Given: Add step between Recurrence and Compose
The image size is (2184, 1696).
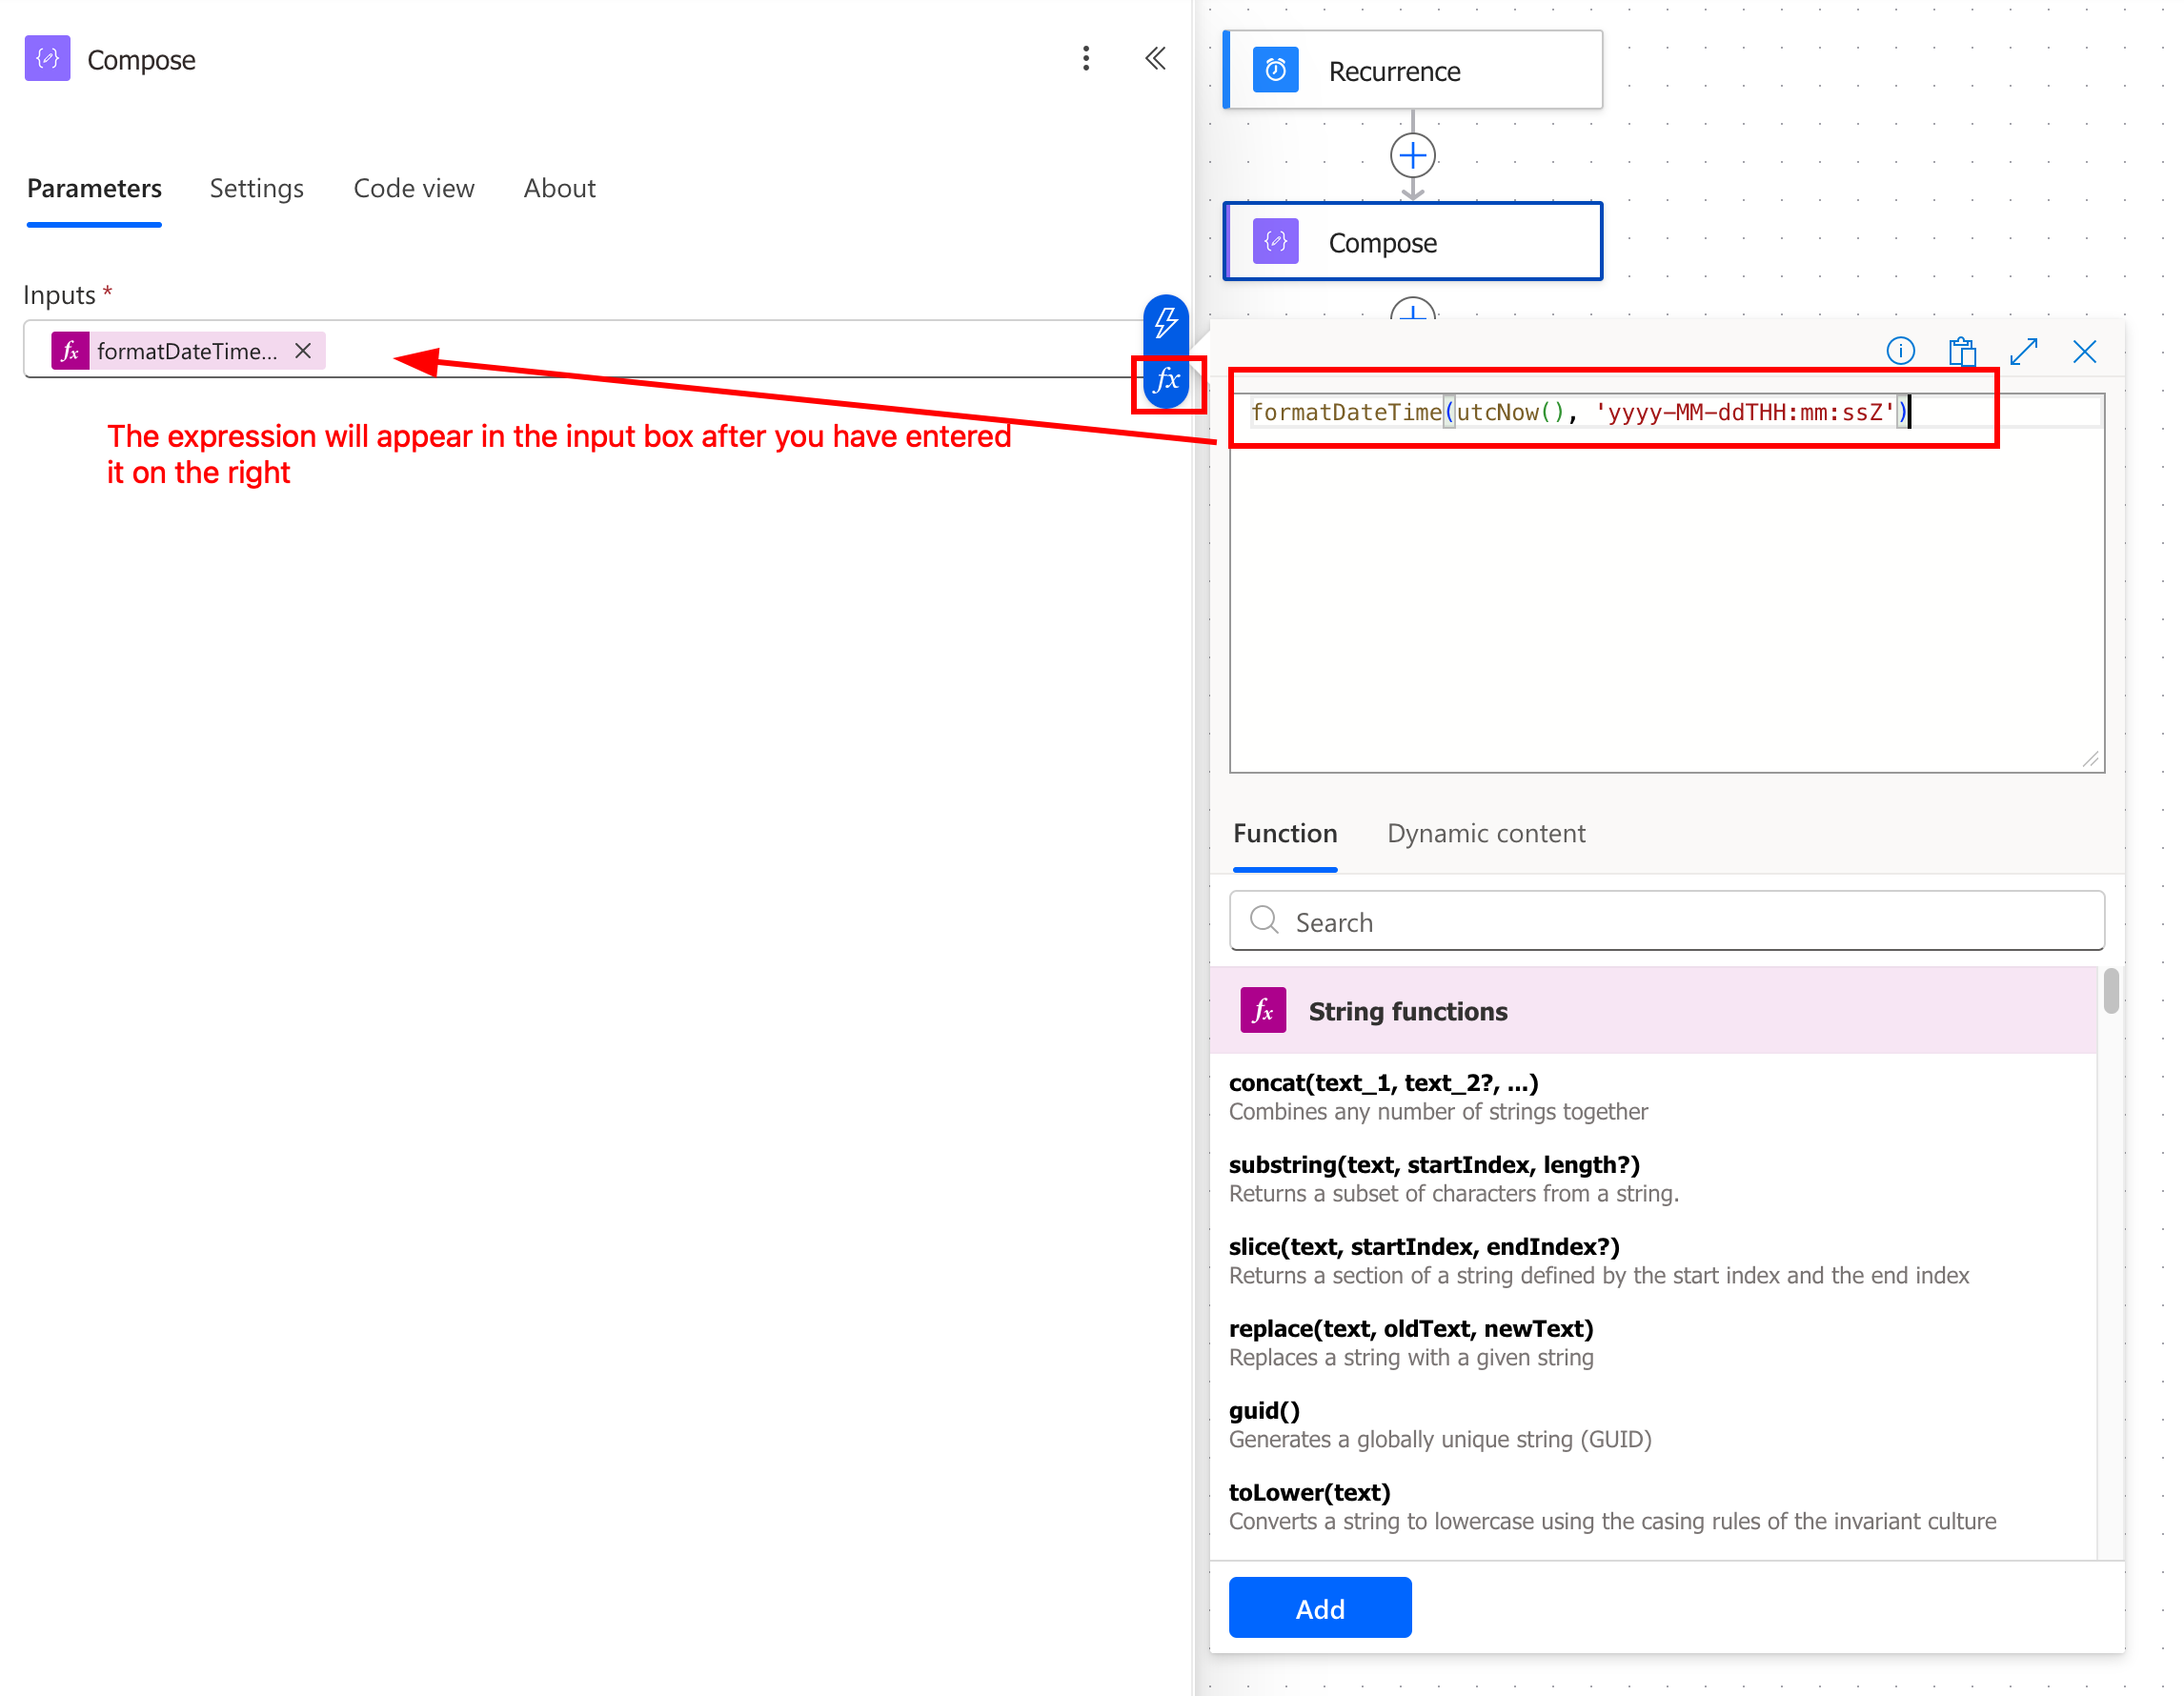Looking at the screenshot, I should click(1412, 156).
